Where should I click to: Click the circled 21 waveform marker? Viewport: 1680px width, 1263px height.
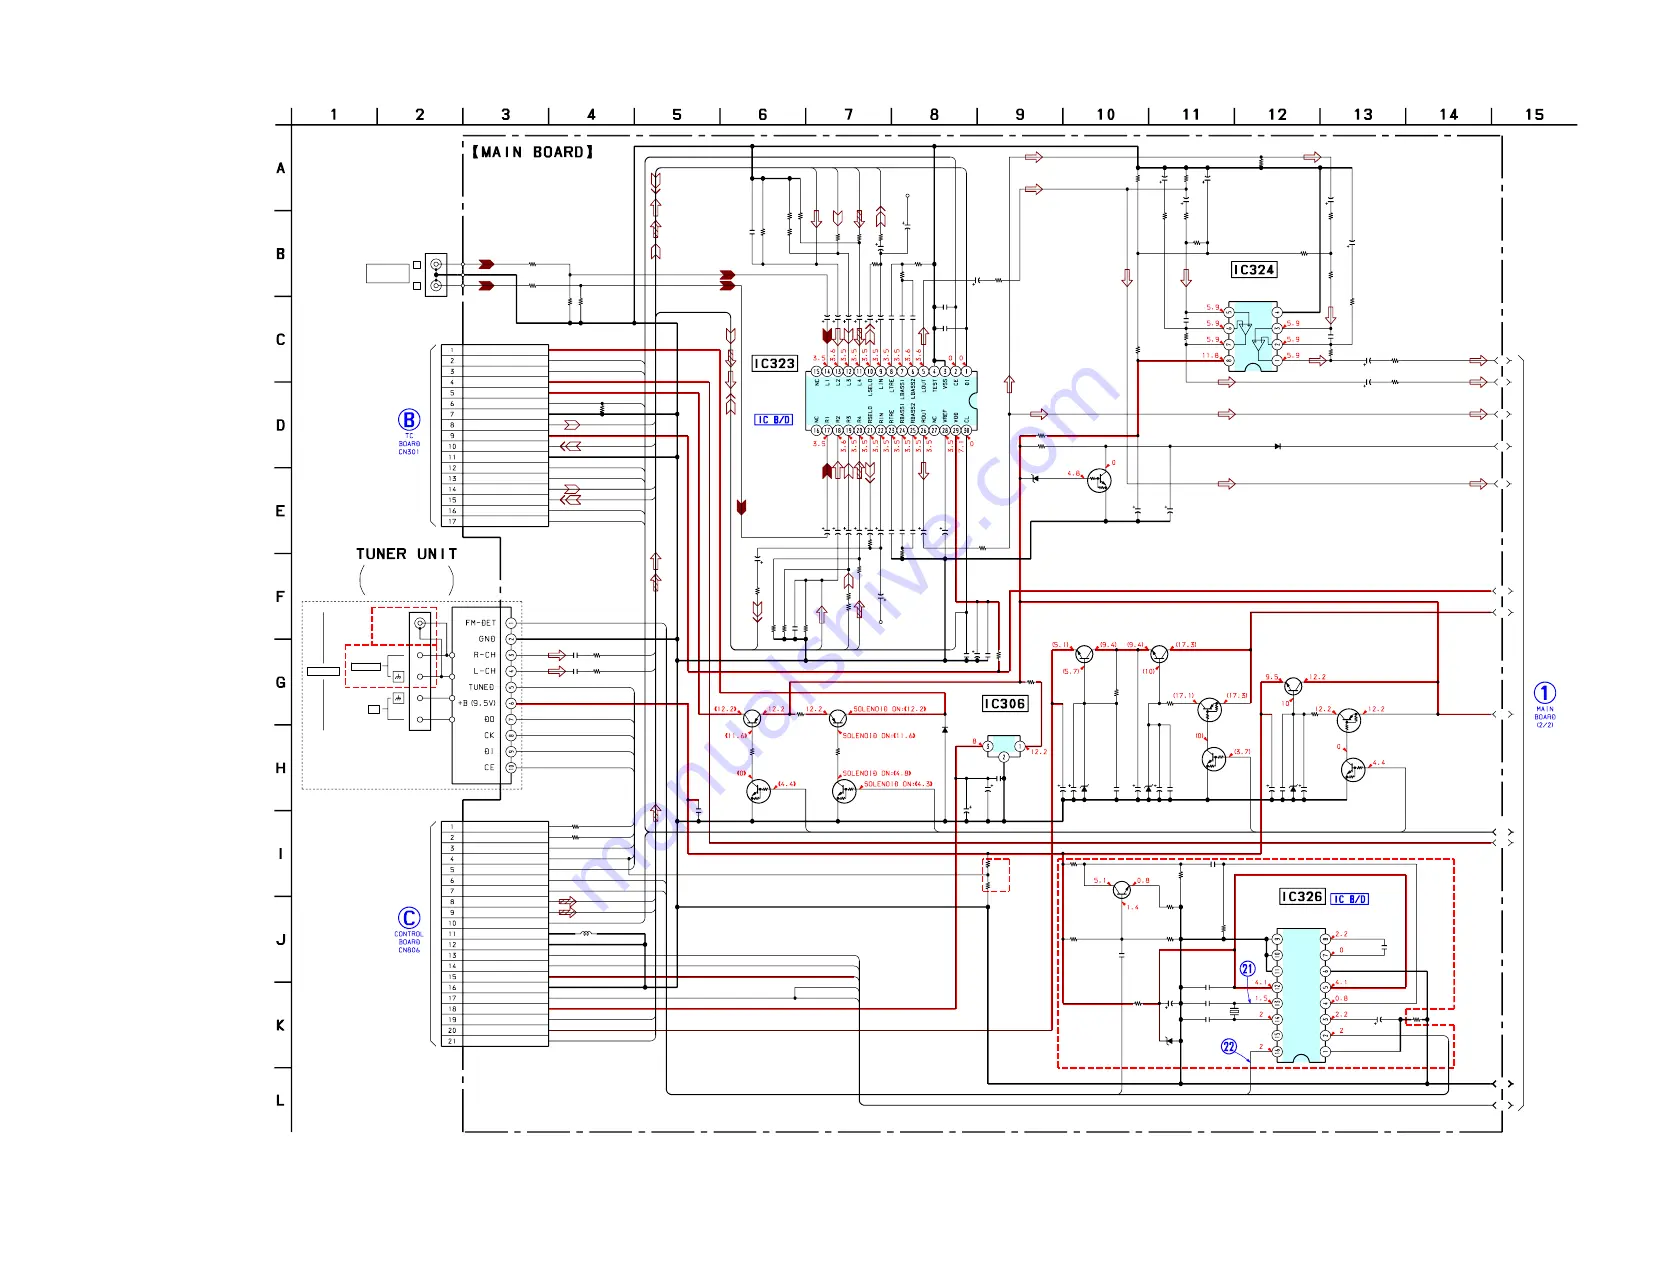pyautogui.click(x=1247, y=969)
